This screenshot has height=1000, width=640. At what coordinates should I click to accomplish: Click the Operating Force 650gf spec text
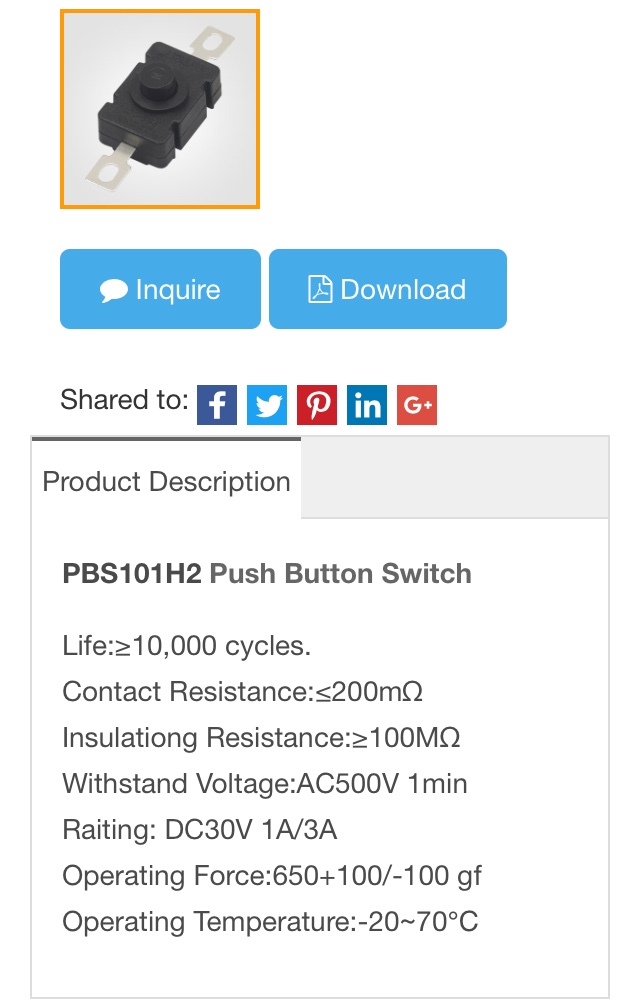pyautogui.click(x=272, y=875)
